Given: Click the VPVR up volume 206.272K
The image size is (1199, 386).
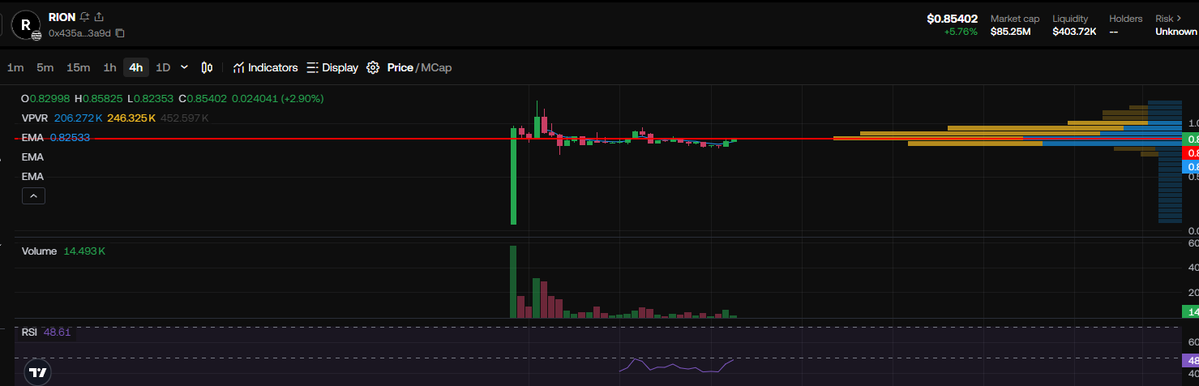Looking at the screenshot, I should coord(78,118).
